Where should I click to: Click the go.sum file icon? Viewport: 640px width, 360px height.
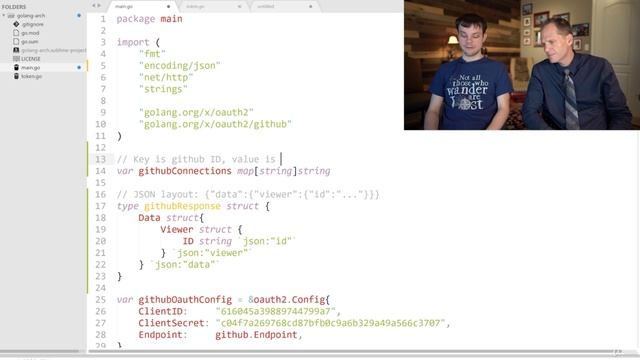[x=16, y=41]
